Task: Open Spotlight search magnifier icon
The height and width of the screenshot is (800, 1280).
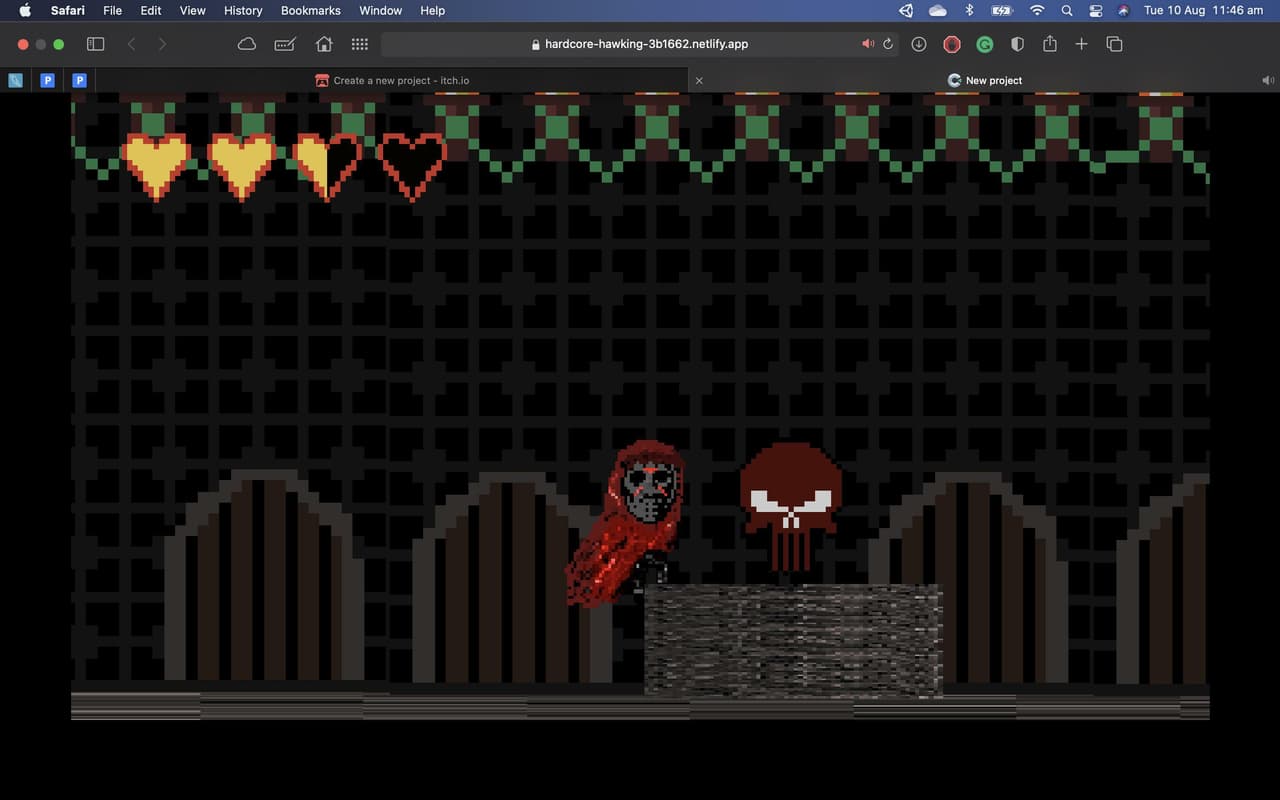Action: (x=1066, y=10)
